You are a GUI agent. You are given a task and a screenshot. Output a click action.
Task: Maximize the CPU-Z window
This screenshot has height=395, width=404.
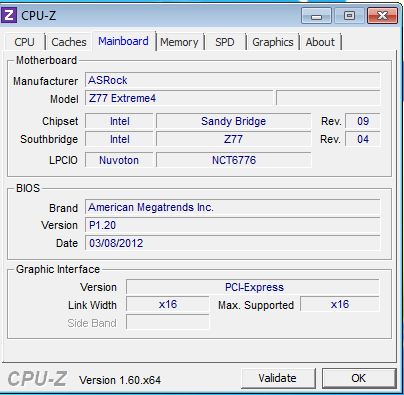tap(349, 16)
